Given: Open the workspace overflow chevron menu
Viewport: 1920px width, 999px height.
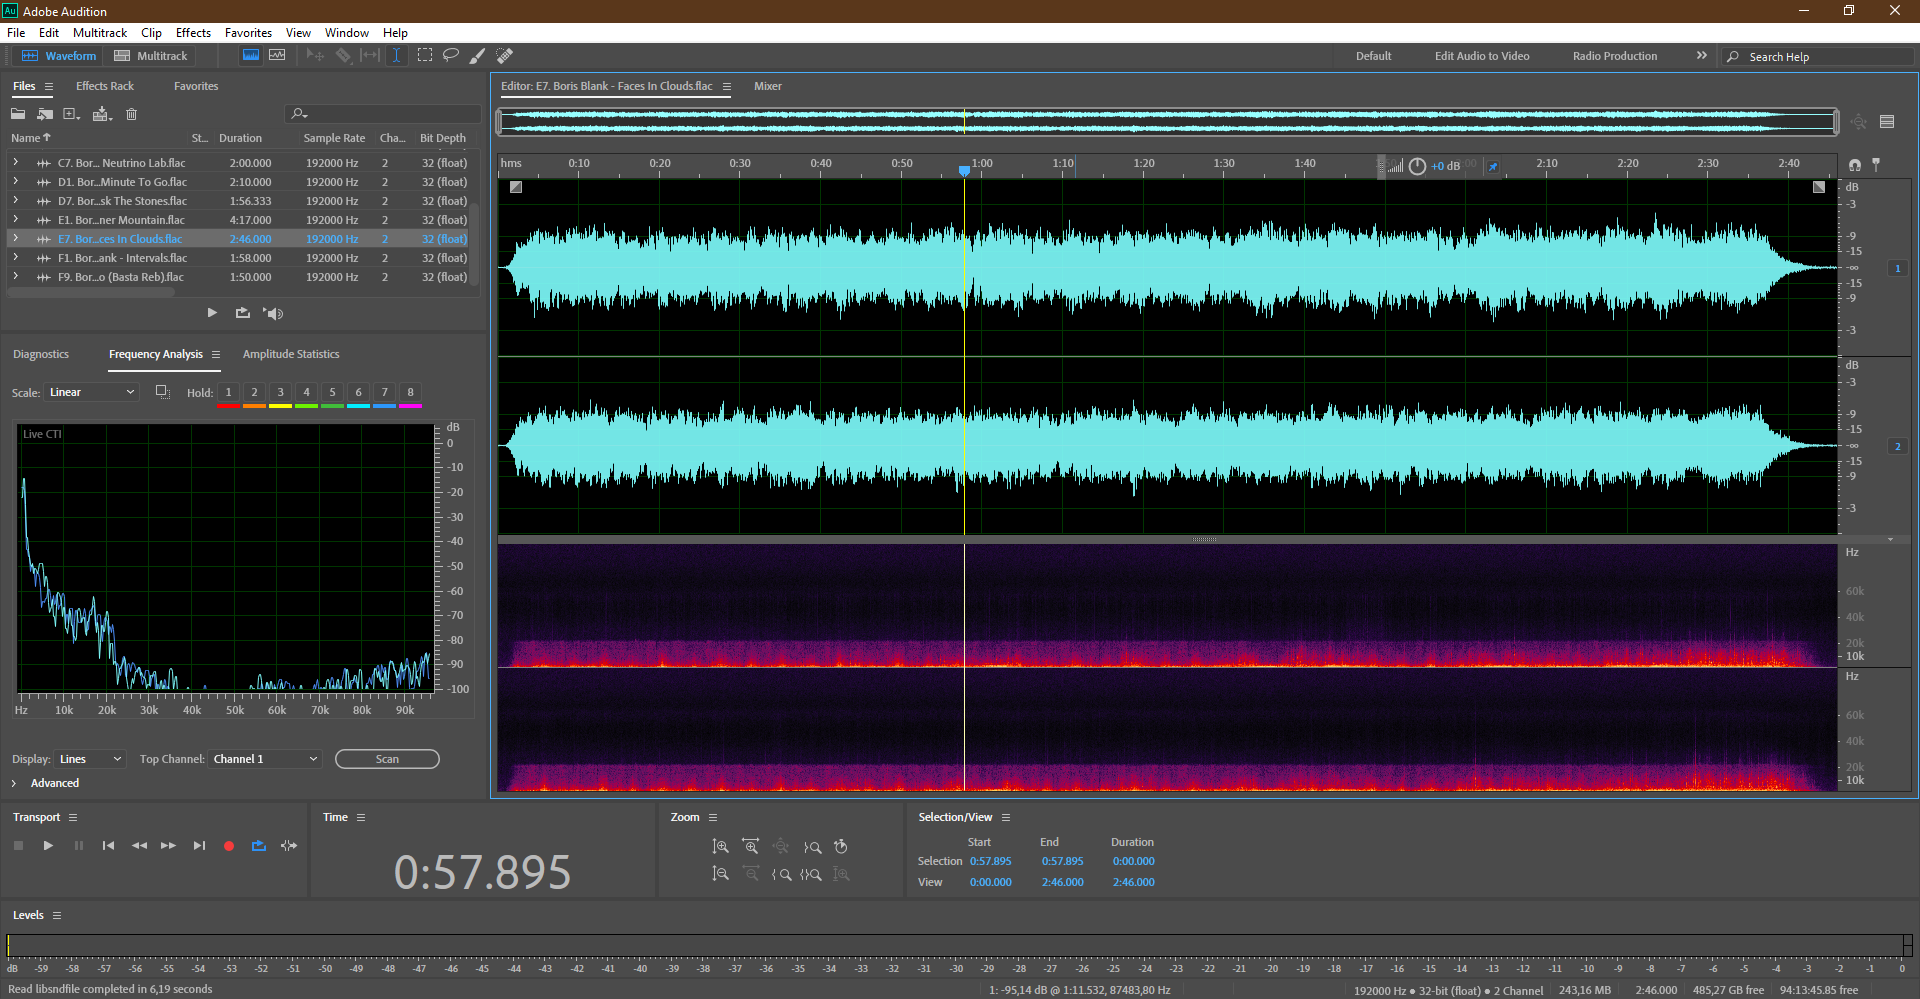Looking at the screenshot, I should pos(1701,56).
